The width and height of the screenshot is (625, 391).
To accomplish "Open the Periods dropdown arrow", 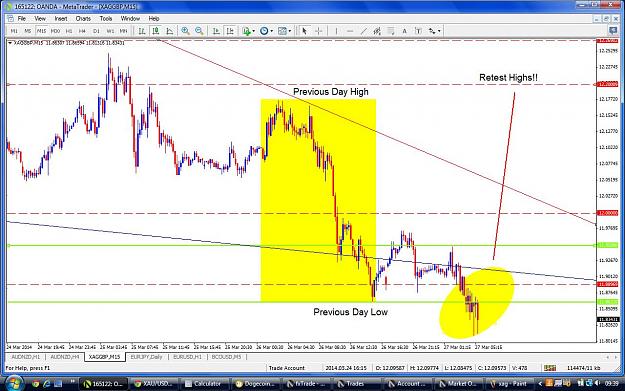I will (x=271, y=31).
